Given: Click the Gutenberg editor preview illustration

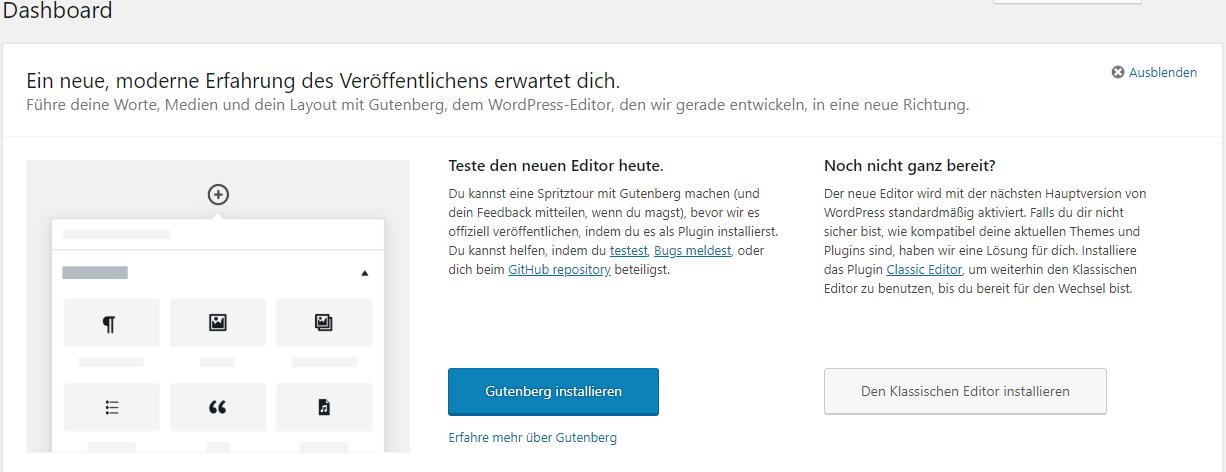Looking at the screenshot, I should [218, 306].
